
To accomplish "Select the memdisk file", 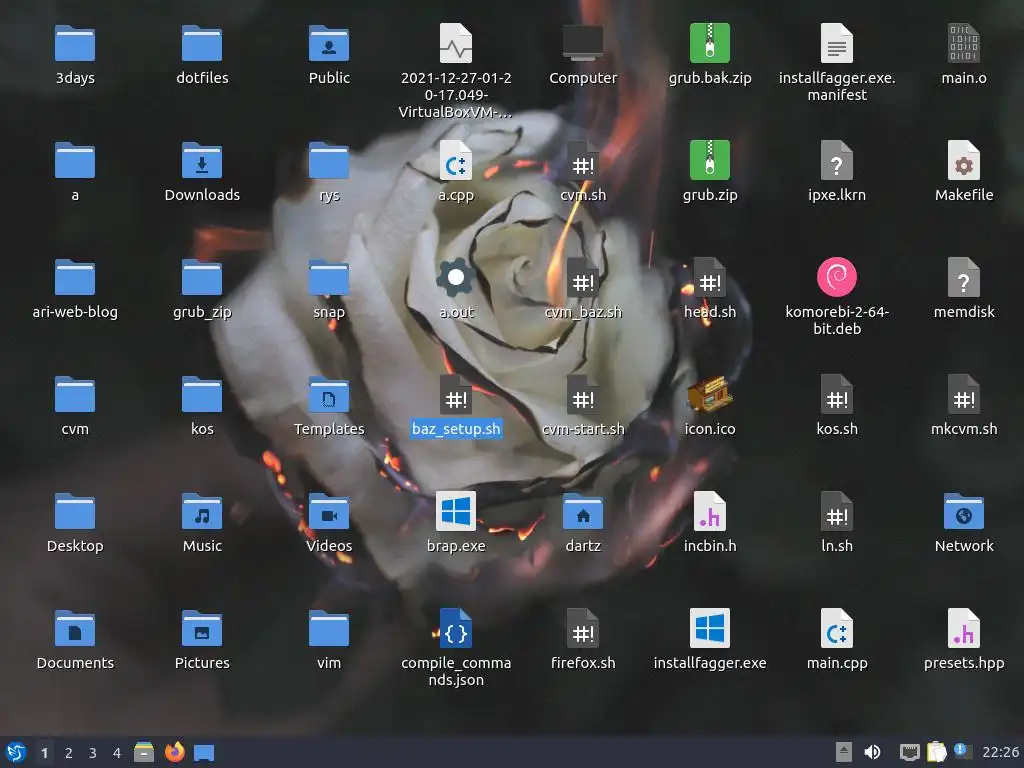I will click(964, 278).
